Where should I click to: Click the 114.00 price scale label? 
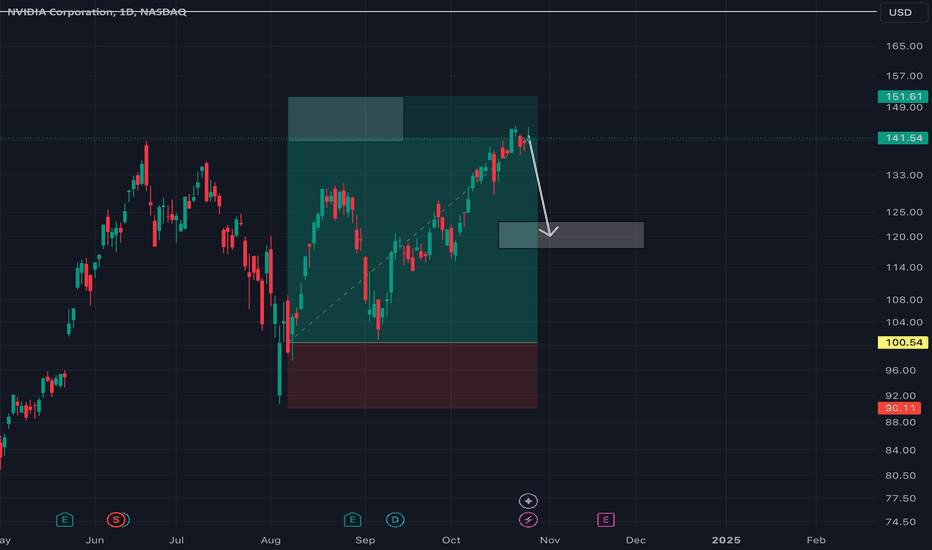[x=903, y=268]
